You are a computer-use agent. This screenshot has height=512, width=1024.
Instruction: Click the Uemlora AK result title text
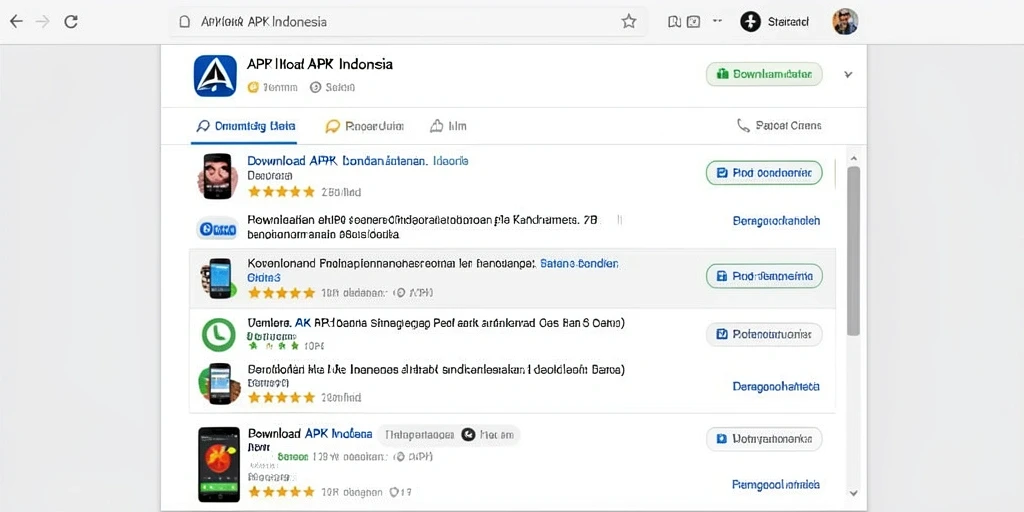coord(436,323)
